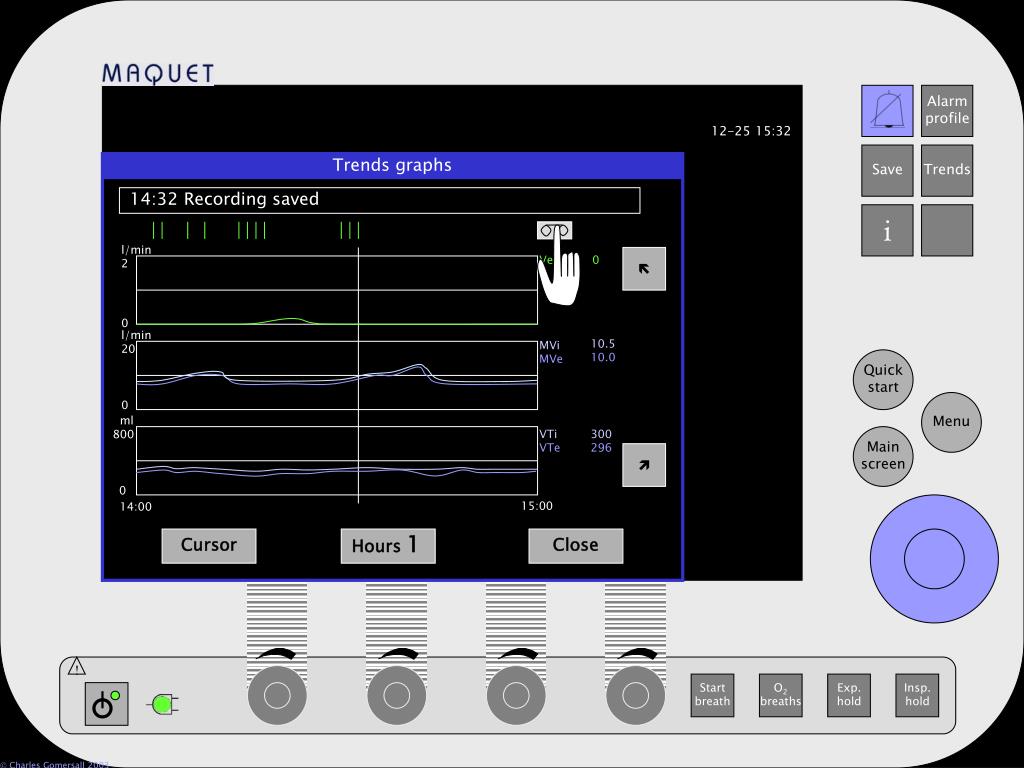
Task: Click the third direct access knob
Action: tap(516, 696)
